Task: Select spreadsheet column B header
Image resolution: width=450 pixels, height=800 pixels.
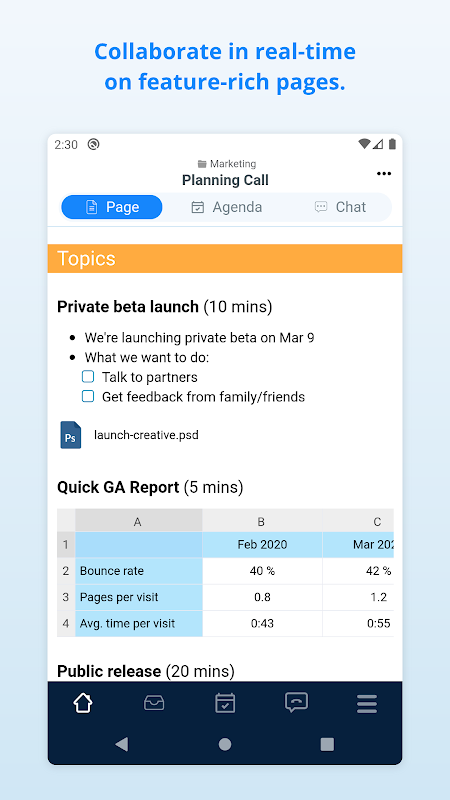Action: pyautogui.click(x=262, y=520)
